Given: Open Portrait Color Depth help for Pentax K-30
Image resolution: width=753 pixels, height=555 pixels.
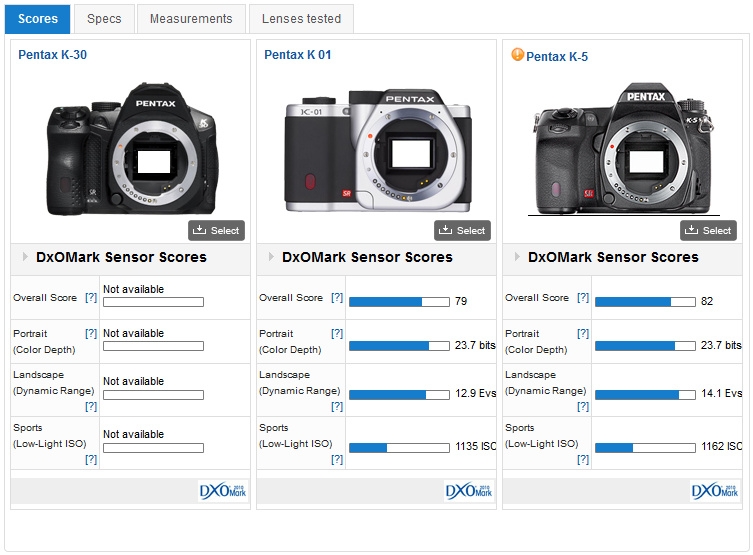Looking at the screenshot, I should click(91, 333).
